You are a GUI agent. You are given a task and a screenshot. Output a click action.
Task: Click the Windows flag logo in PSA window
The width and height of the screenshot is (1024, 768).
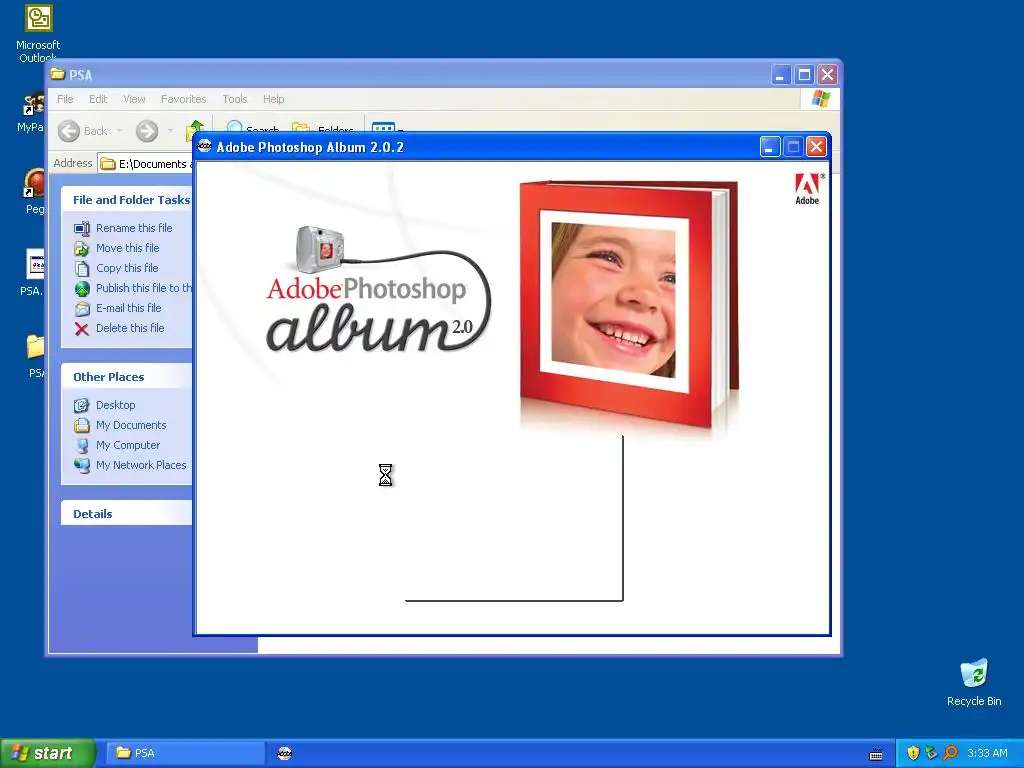point(821,99)
